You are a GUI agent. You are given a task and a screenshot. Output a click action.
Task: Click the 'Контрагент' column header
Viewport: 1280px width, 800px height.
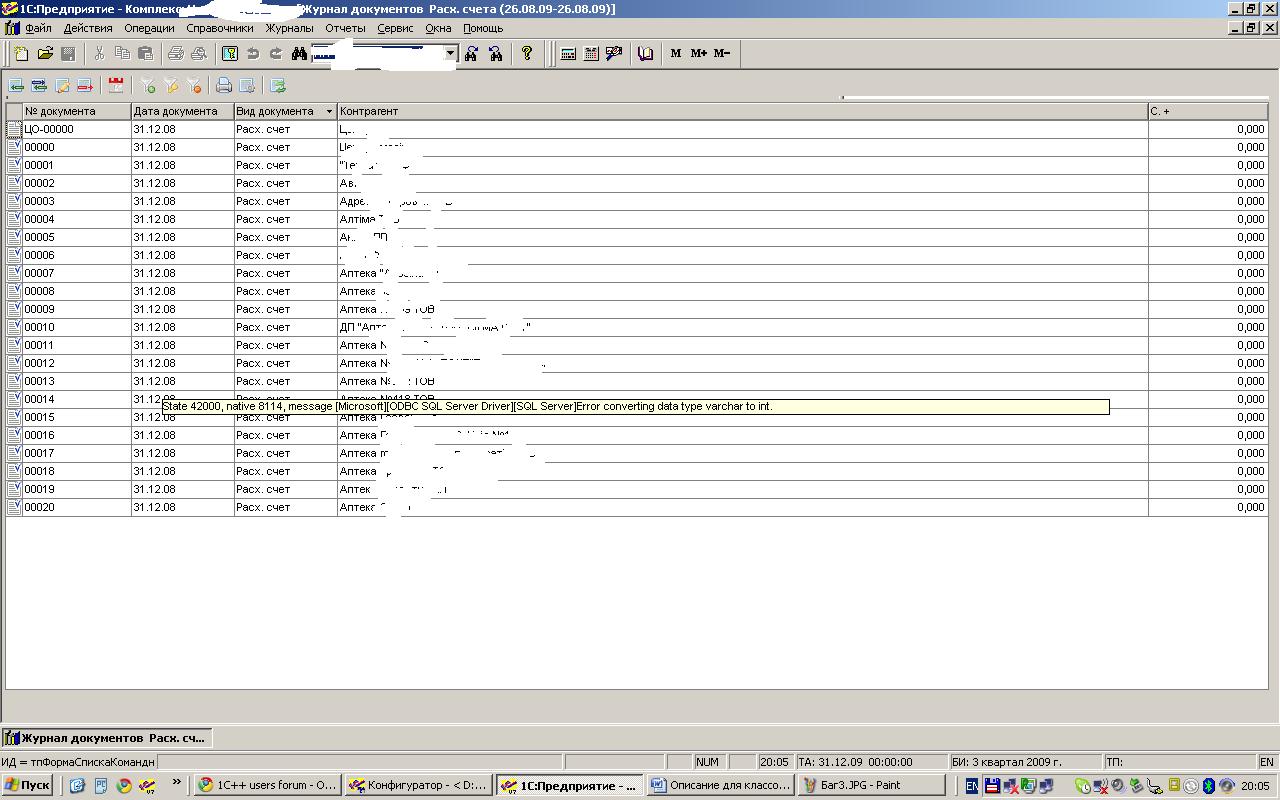point(740,111)
